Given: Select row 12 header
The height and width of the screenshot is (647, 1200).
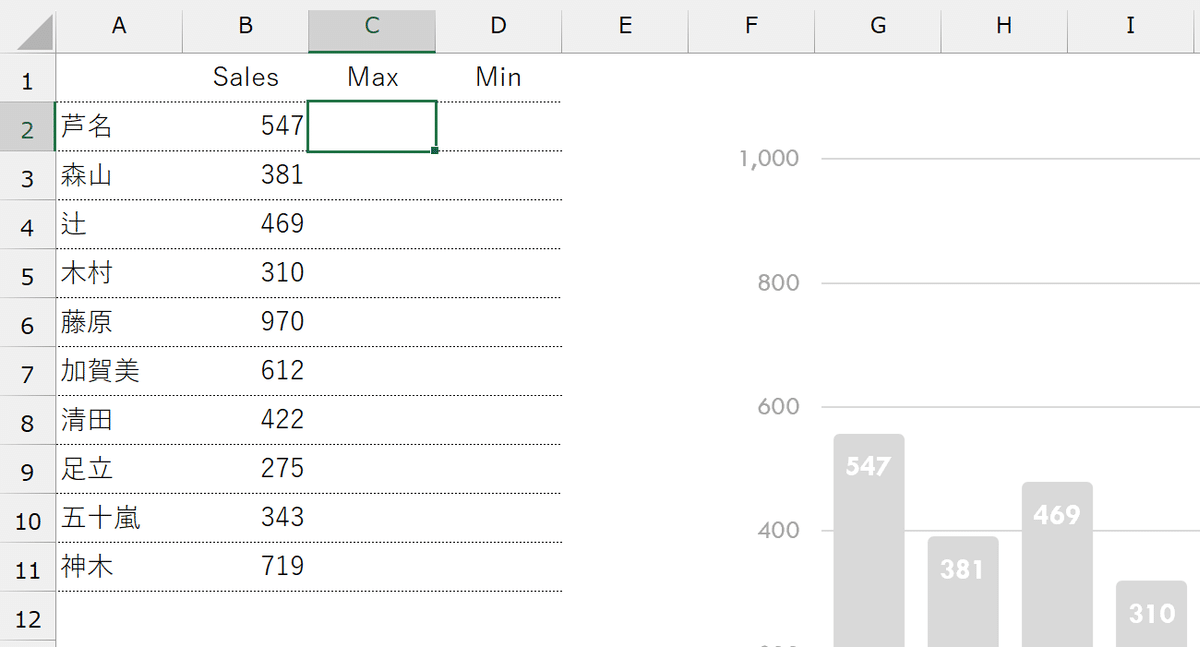Looking at the screenshot, I should 28,617.
